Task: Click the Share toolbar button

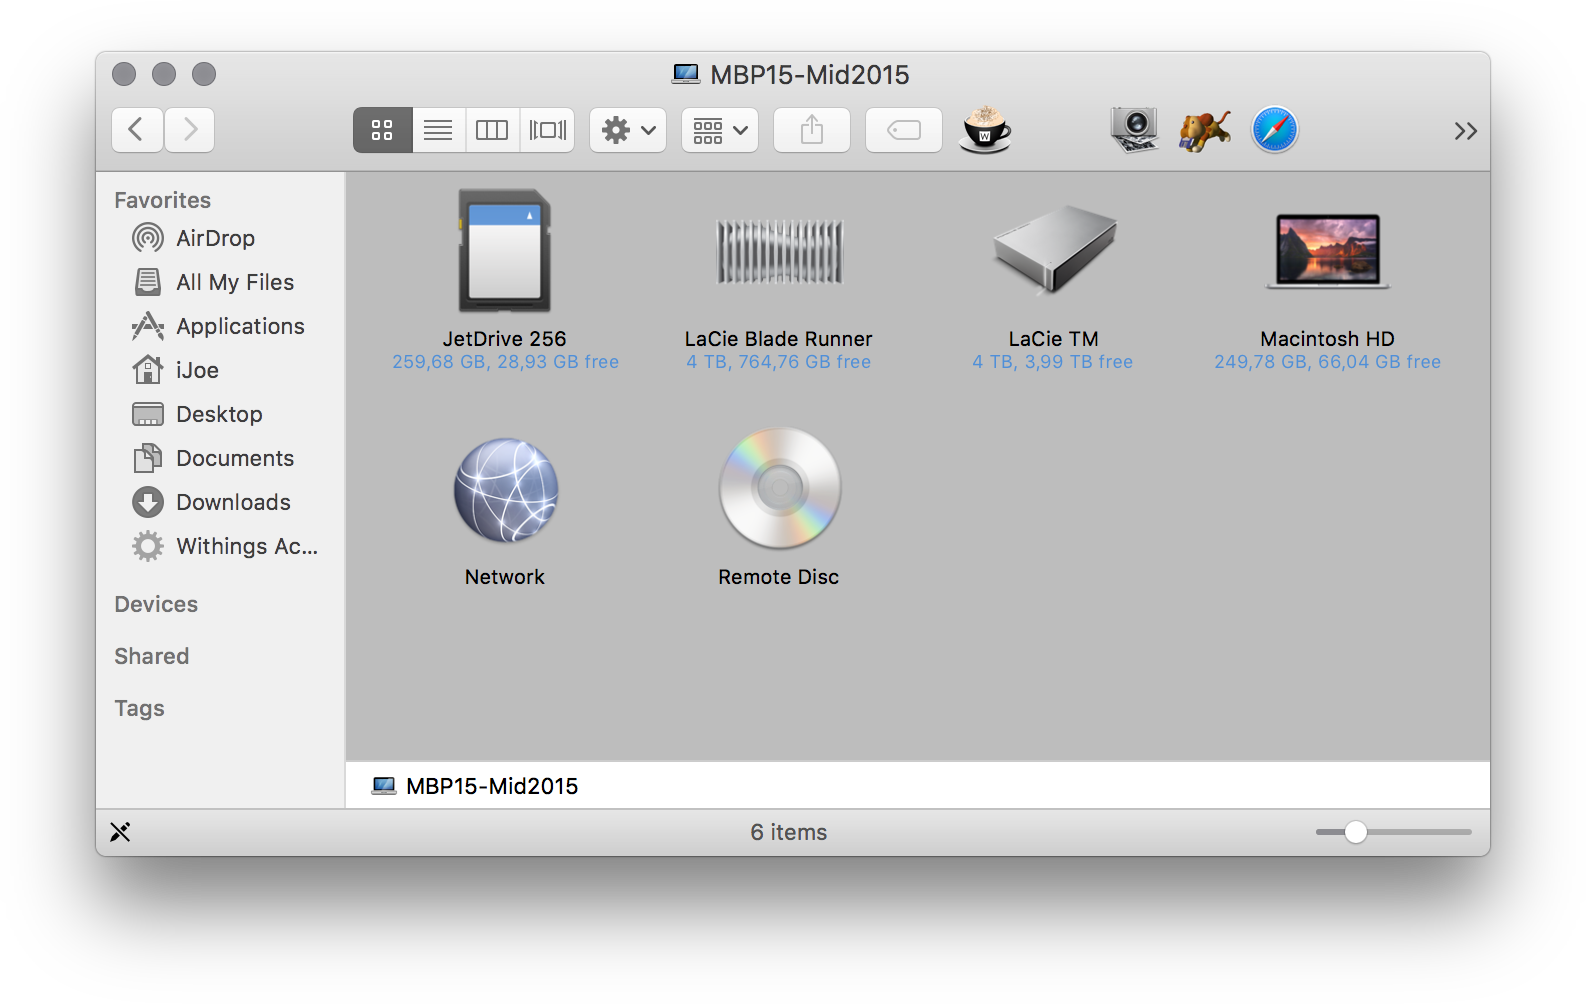Action: [x=812, y=130]
